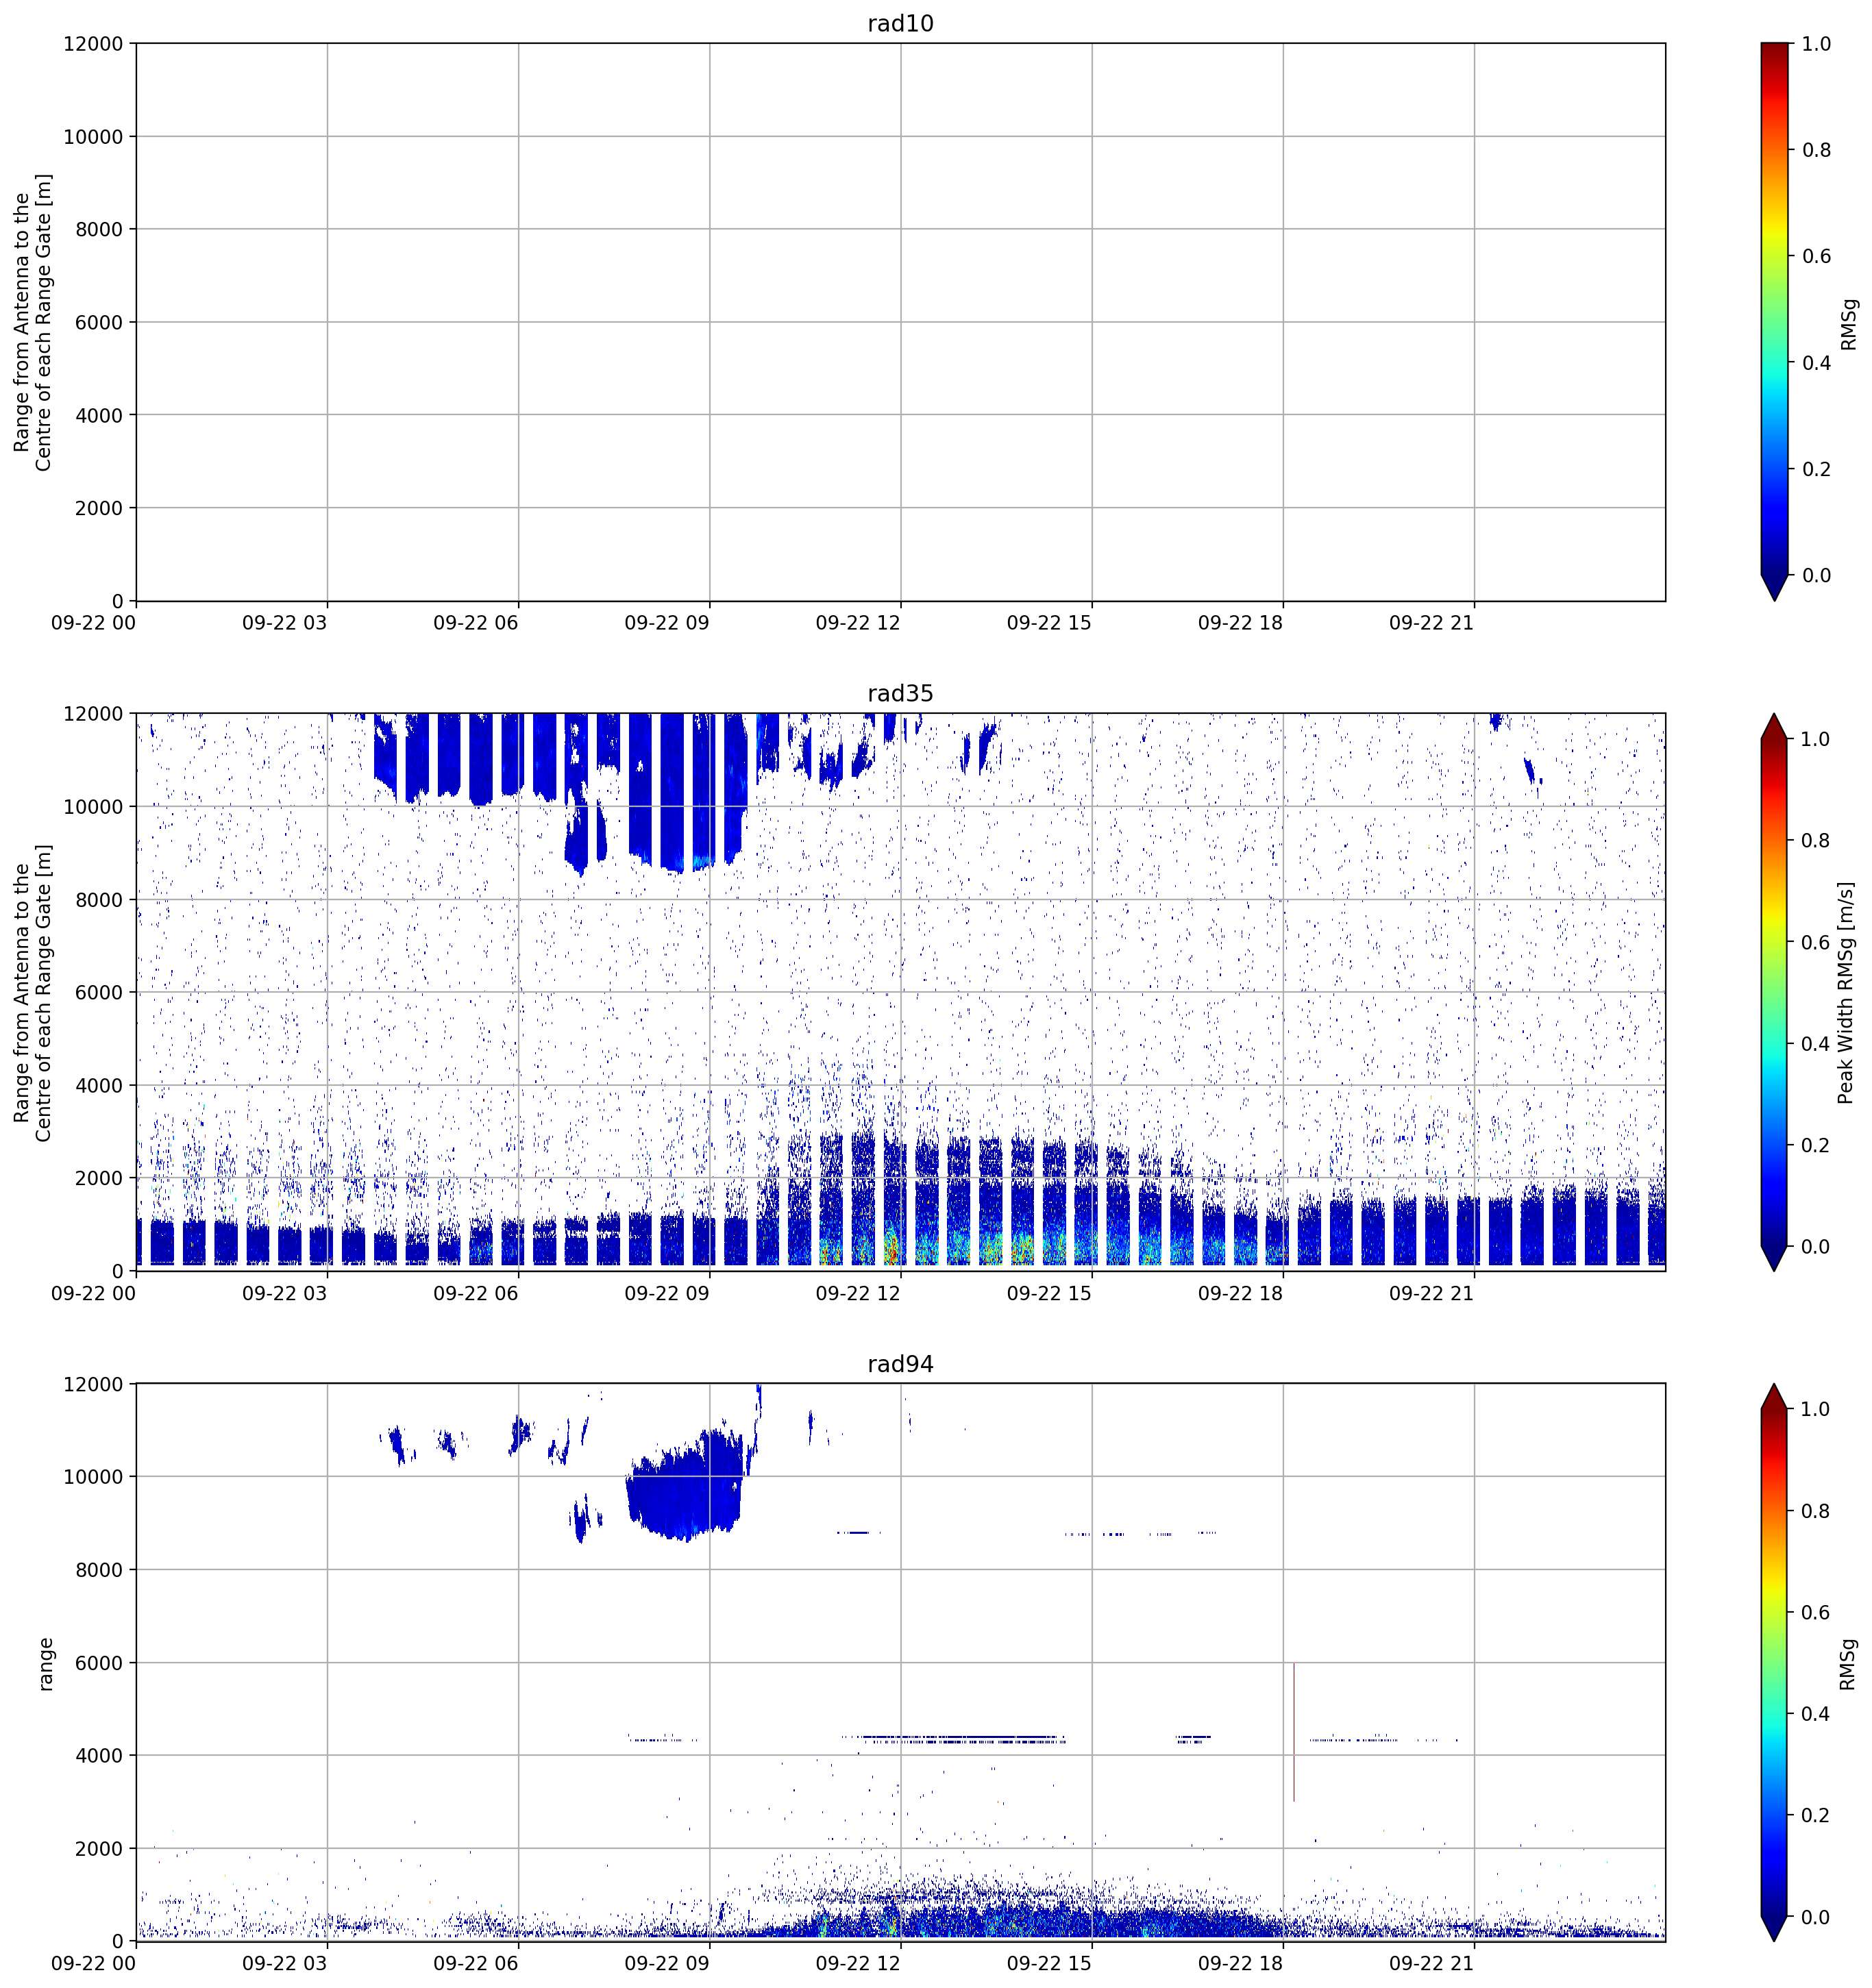Click the empty rad10 plot area

coord(900,322)
